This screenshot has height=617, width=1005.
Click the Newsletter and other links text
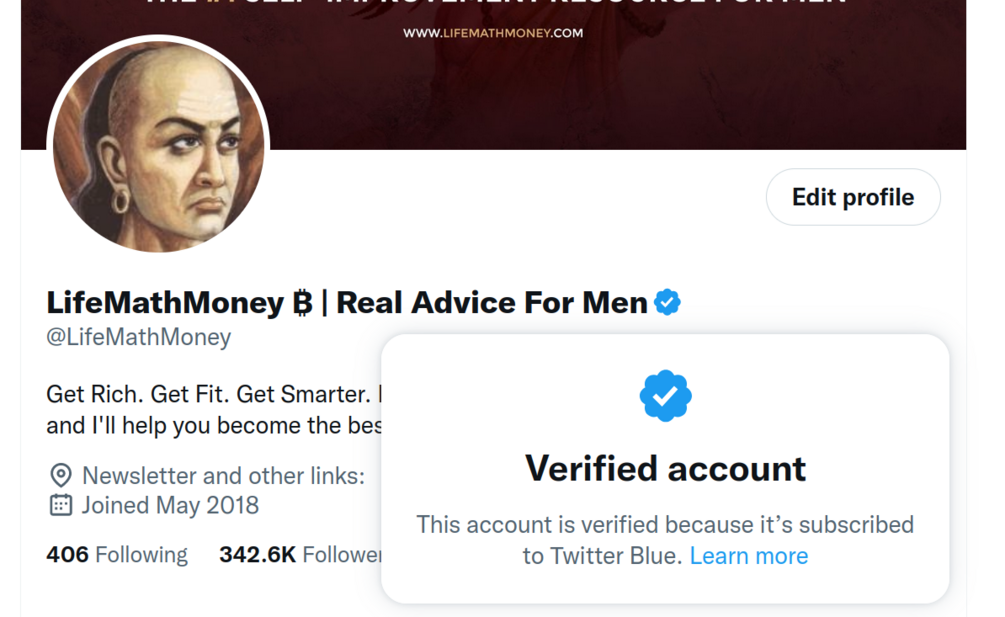click(x=224, y=476)
